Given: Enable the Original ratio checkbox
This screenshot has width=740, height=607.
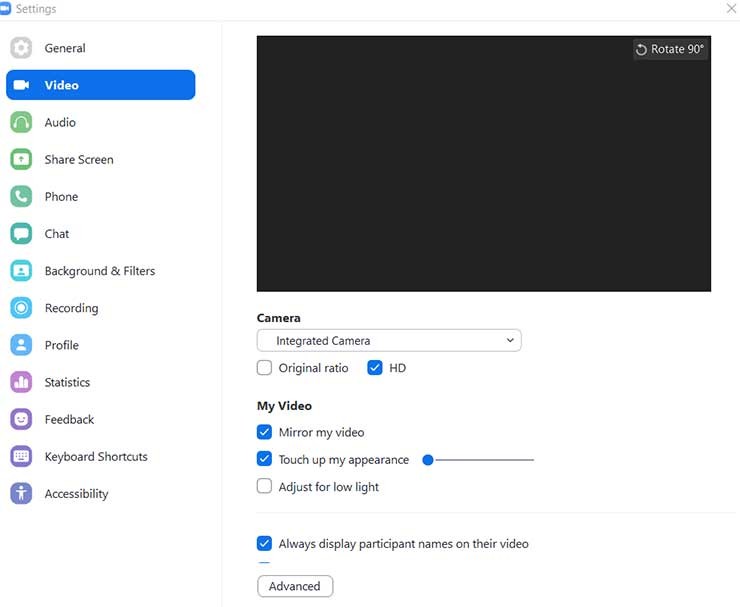Looking at the screenshot, I should click(265, 368).
